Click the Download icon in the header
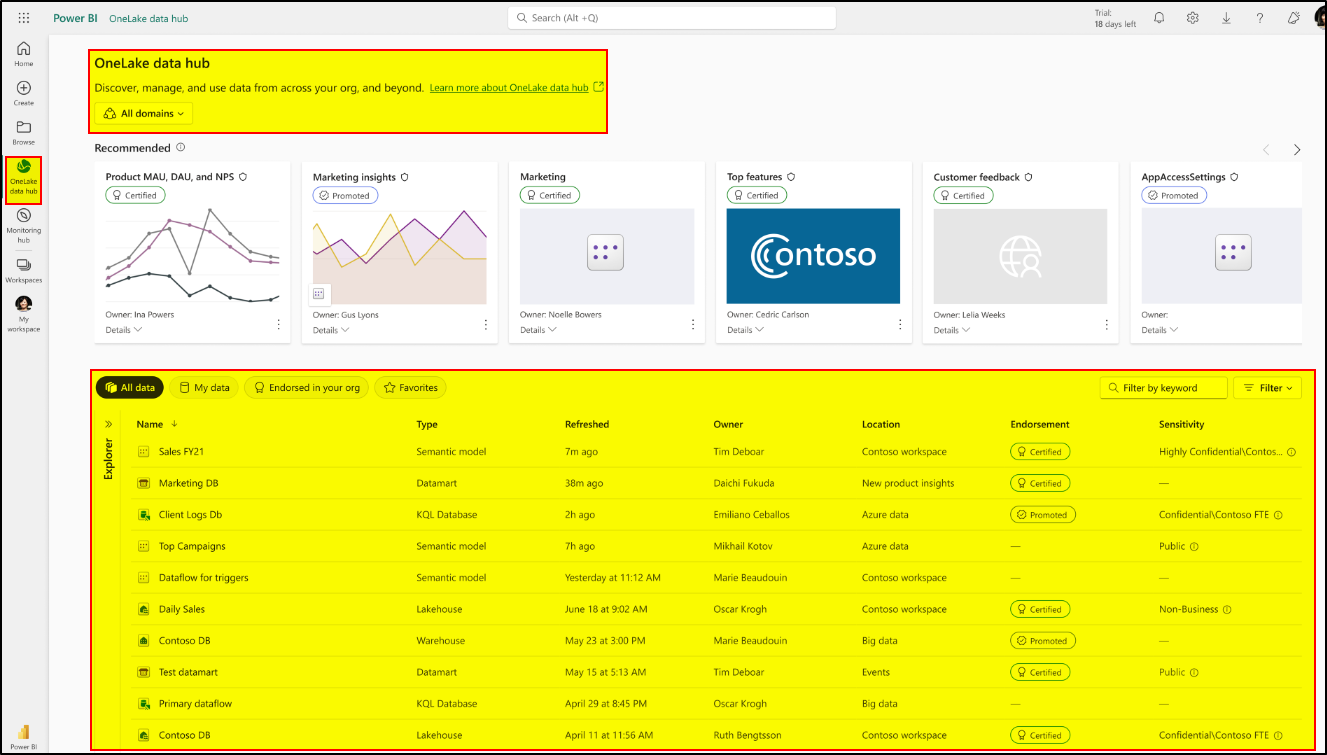The width and height of the screenshot is (1327, 755). tap(1226, 18)
